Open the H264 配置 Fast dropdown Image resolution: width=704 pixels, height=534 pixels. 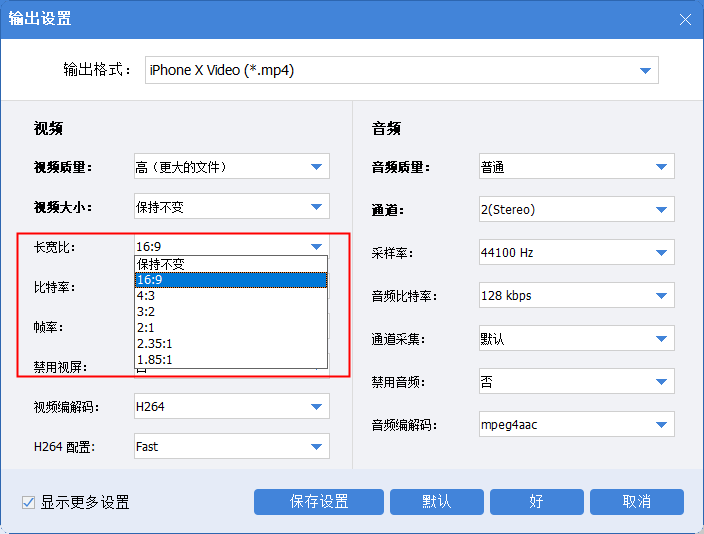[231, 446]
